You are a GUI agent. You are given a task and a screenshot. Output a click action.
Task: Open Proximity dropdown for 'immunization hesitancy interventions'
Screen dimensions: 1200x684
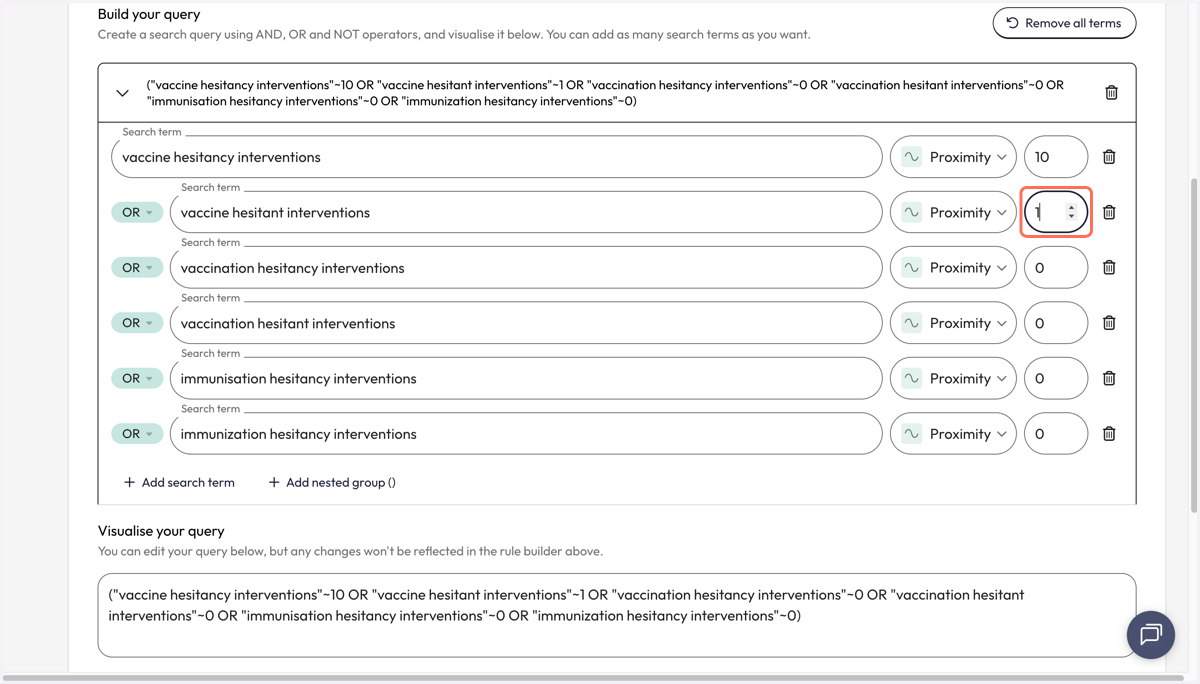(953, 434)
